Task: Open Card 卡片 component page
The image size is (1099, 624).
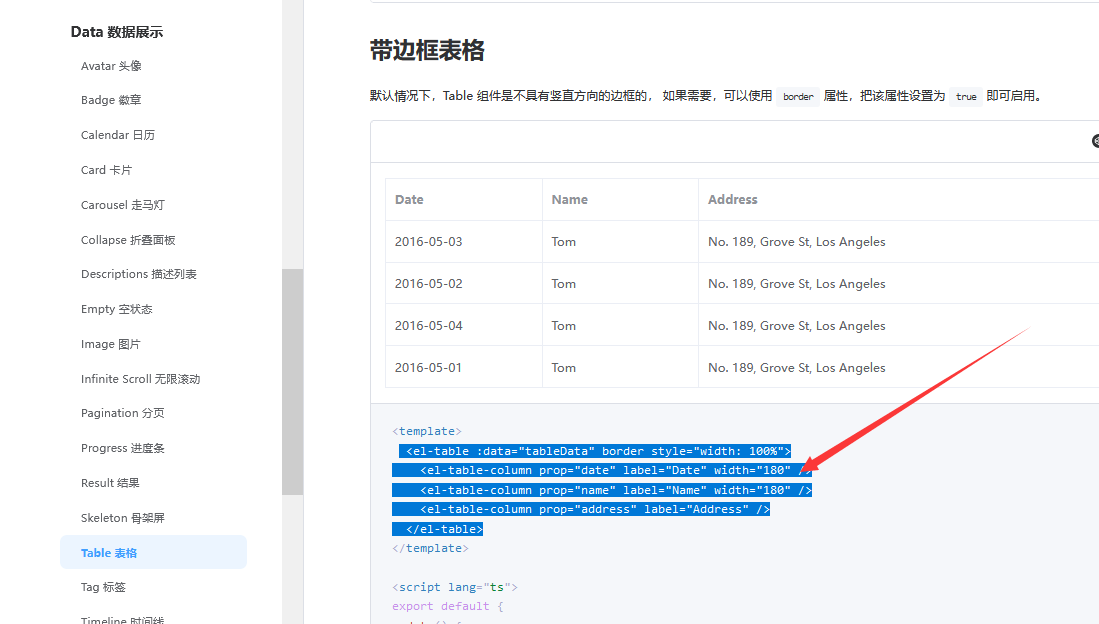Action: pos(106,170)
